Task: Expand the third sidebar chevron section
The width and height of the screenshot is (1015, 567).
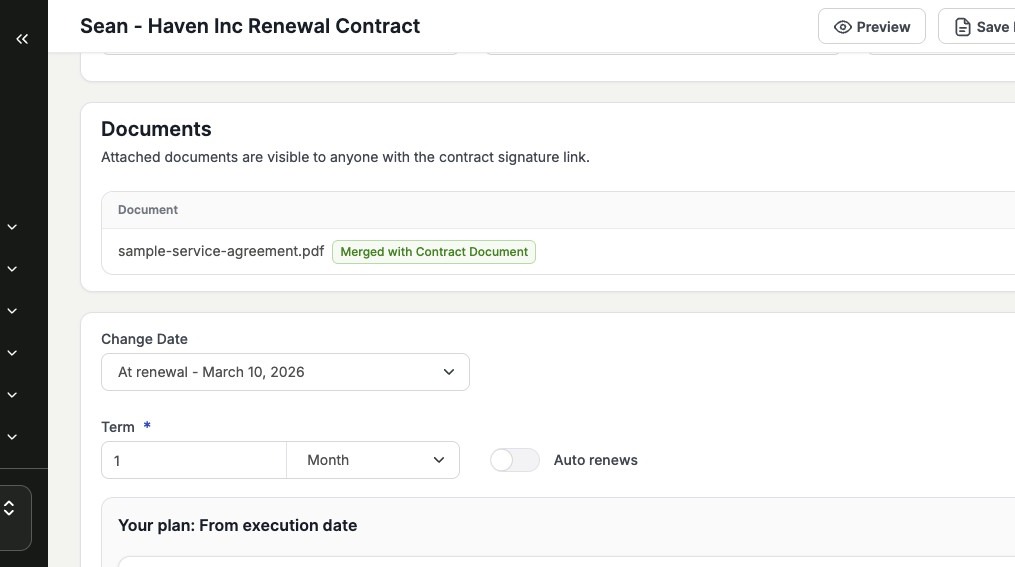Action: click(12, 311)
